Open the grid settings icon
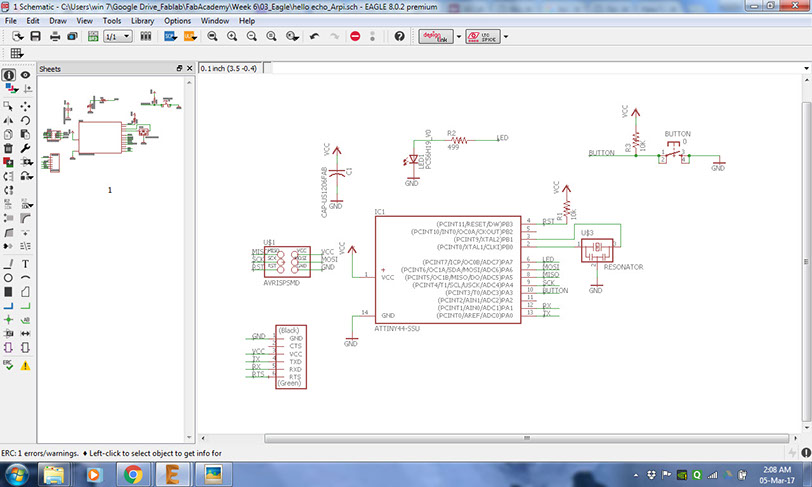The height and width of the screenshot is (487, 812). point(17,53)
